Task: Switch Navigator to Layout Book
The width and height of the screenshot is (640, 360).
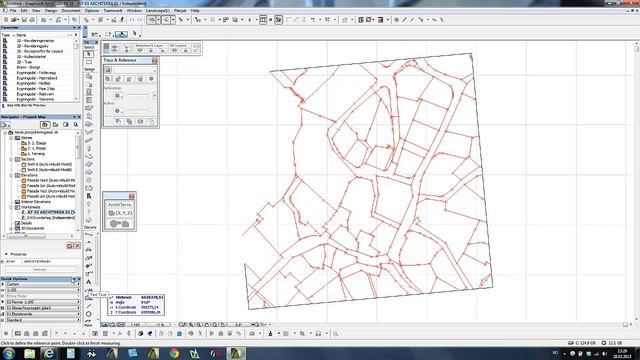Action: click(66, 124)
